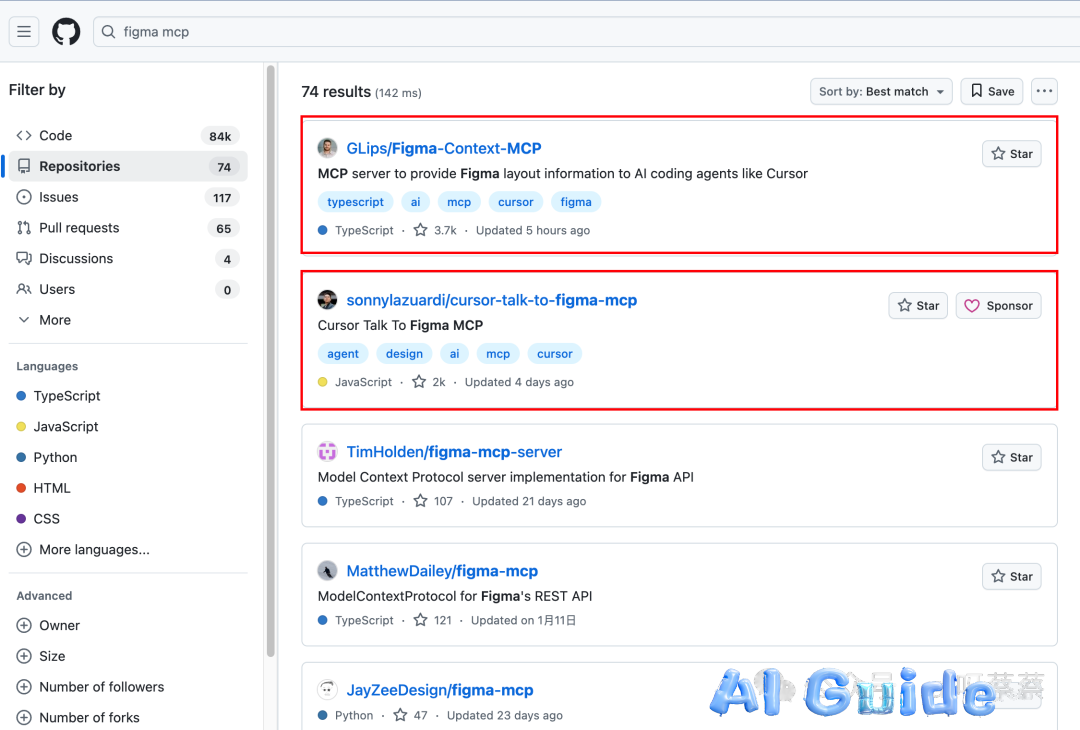Star the GLips/Figma-Context-MCP repository

click(x=1011, y=154)
